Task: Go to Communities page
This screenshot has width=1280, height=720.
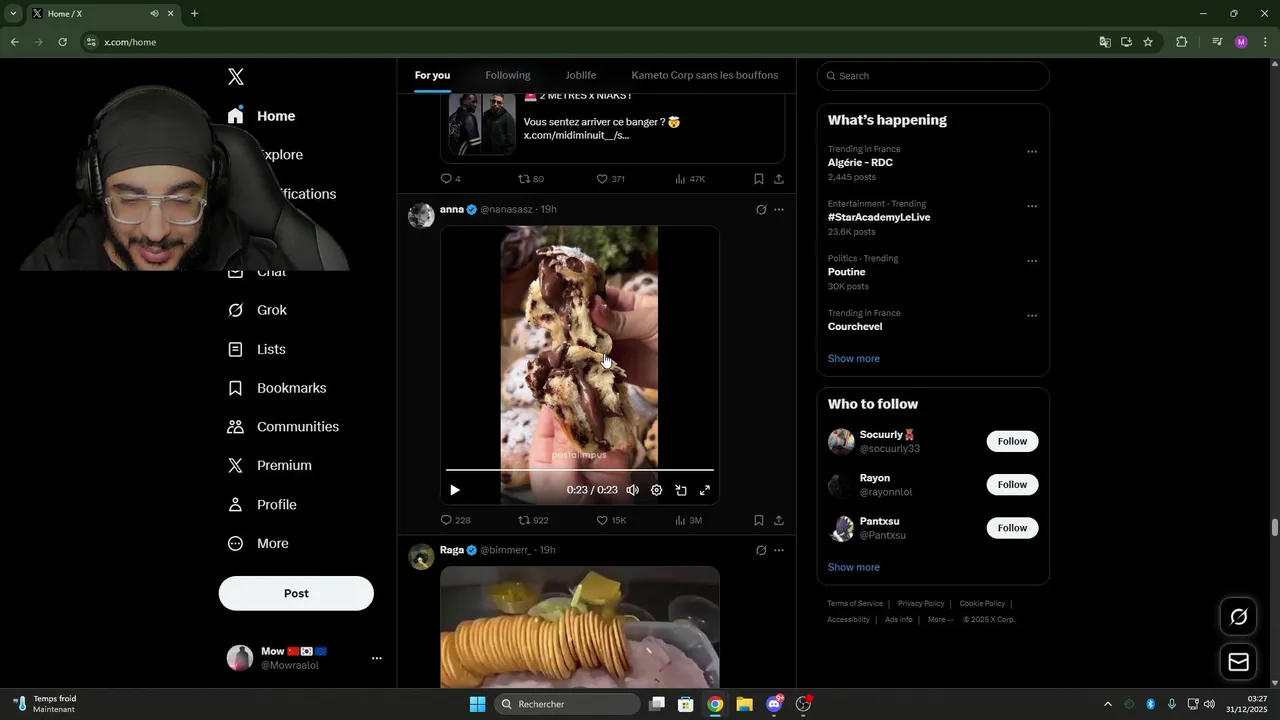Action: pos(283,427)
